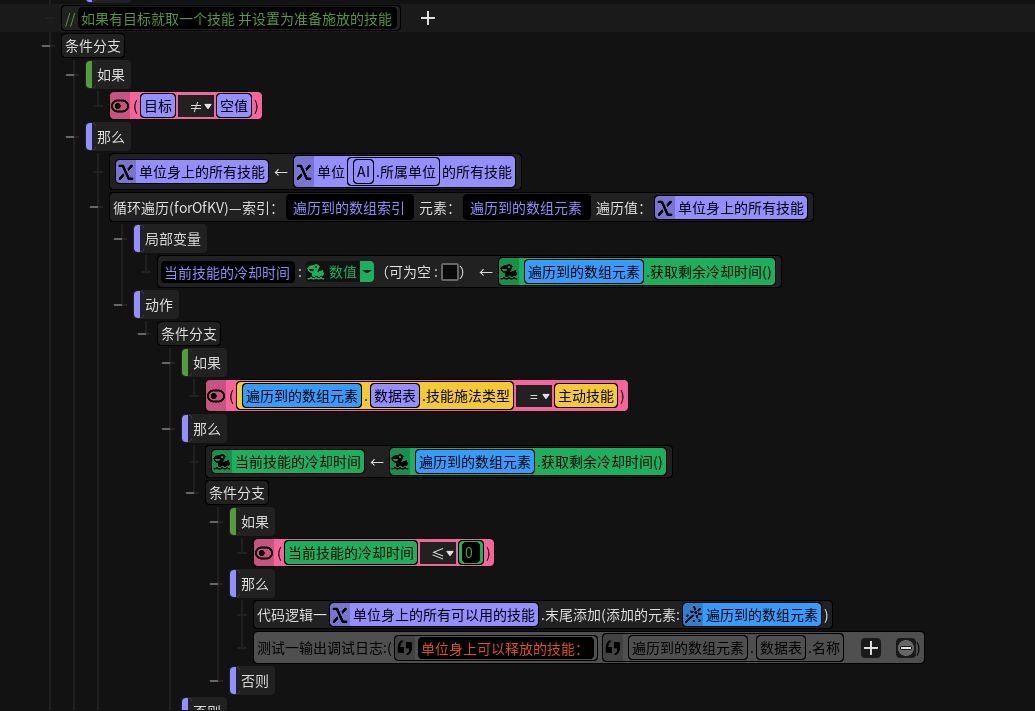
Task: Click the 主动技能 value chip
Action: coord(586,396)
